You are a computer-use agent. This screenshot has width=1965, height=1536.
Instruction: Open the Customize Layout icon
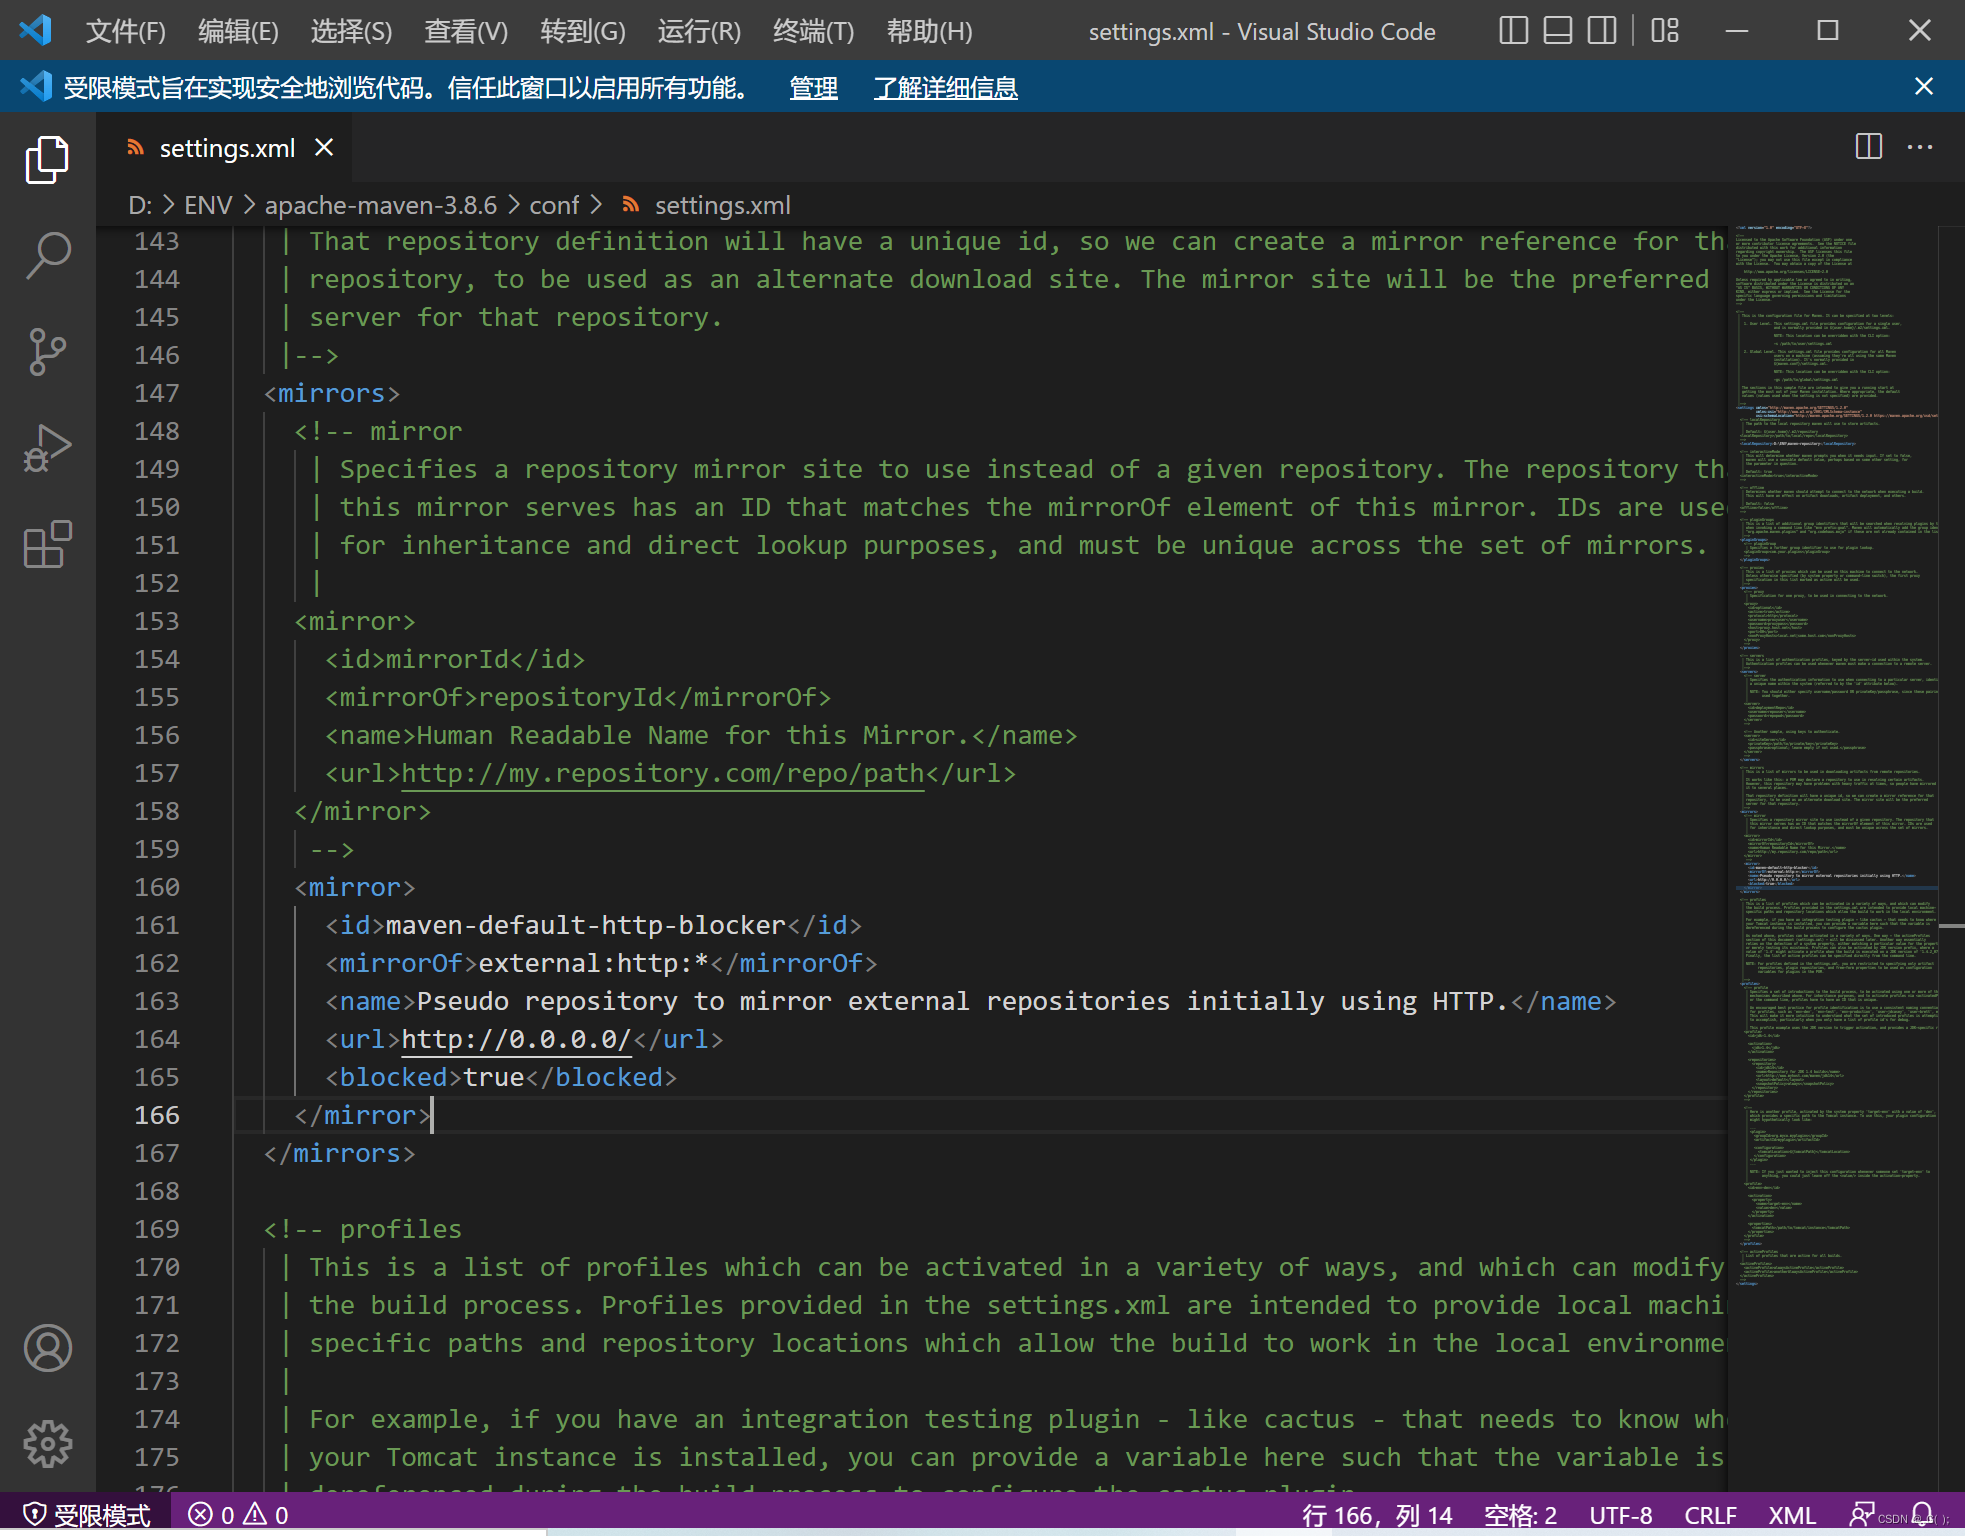click(1664, 31)
